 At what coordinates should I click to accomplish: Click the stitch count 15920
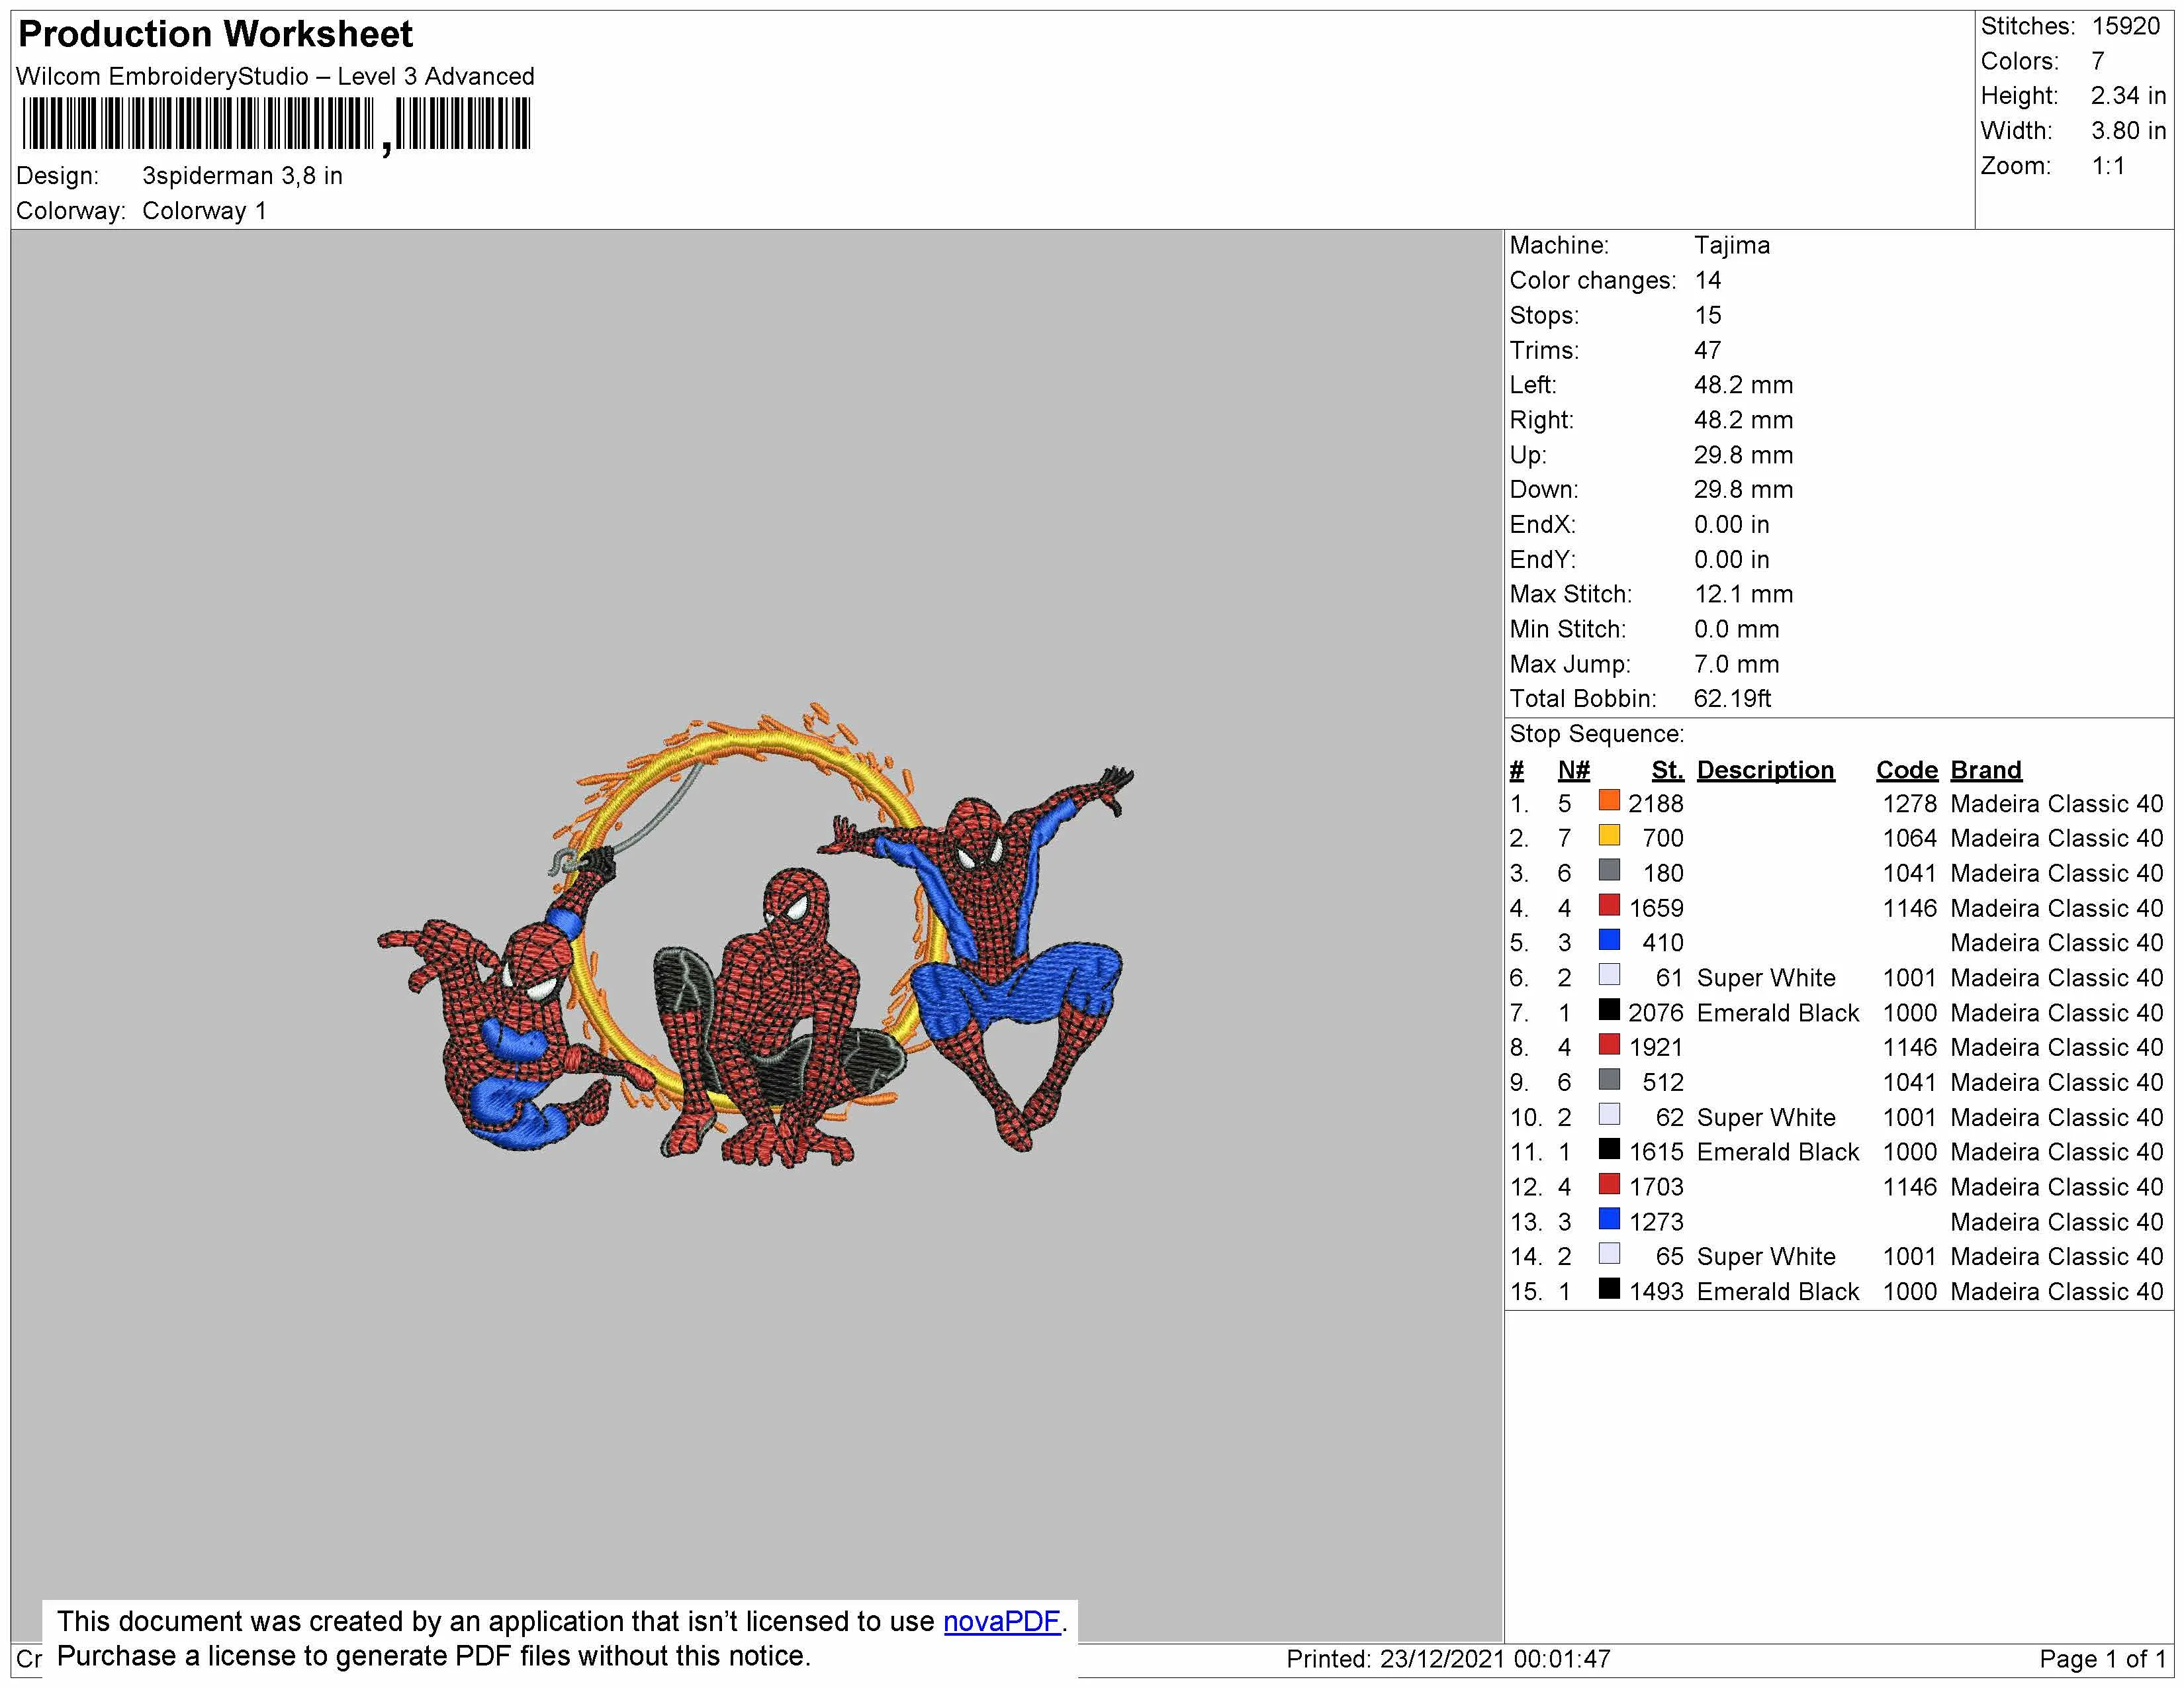[2126, 26]
